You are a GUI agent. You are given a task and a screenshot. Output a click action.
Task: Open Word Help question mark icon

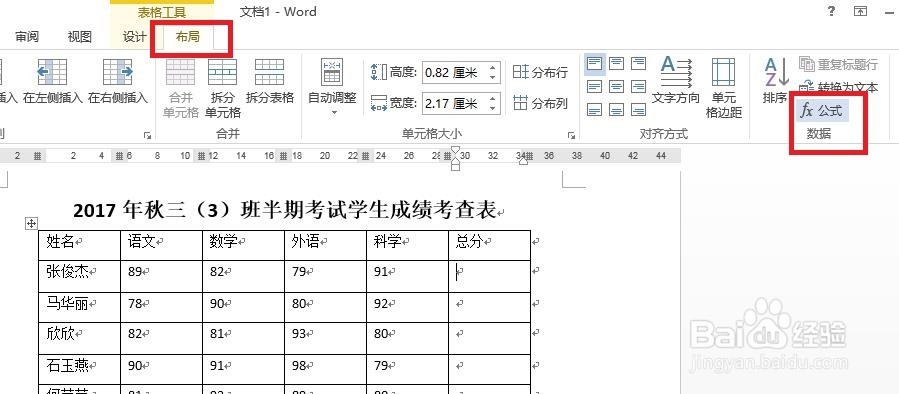point(832,11)
